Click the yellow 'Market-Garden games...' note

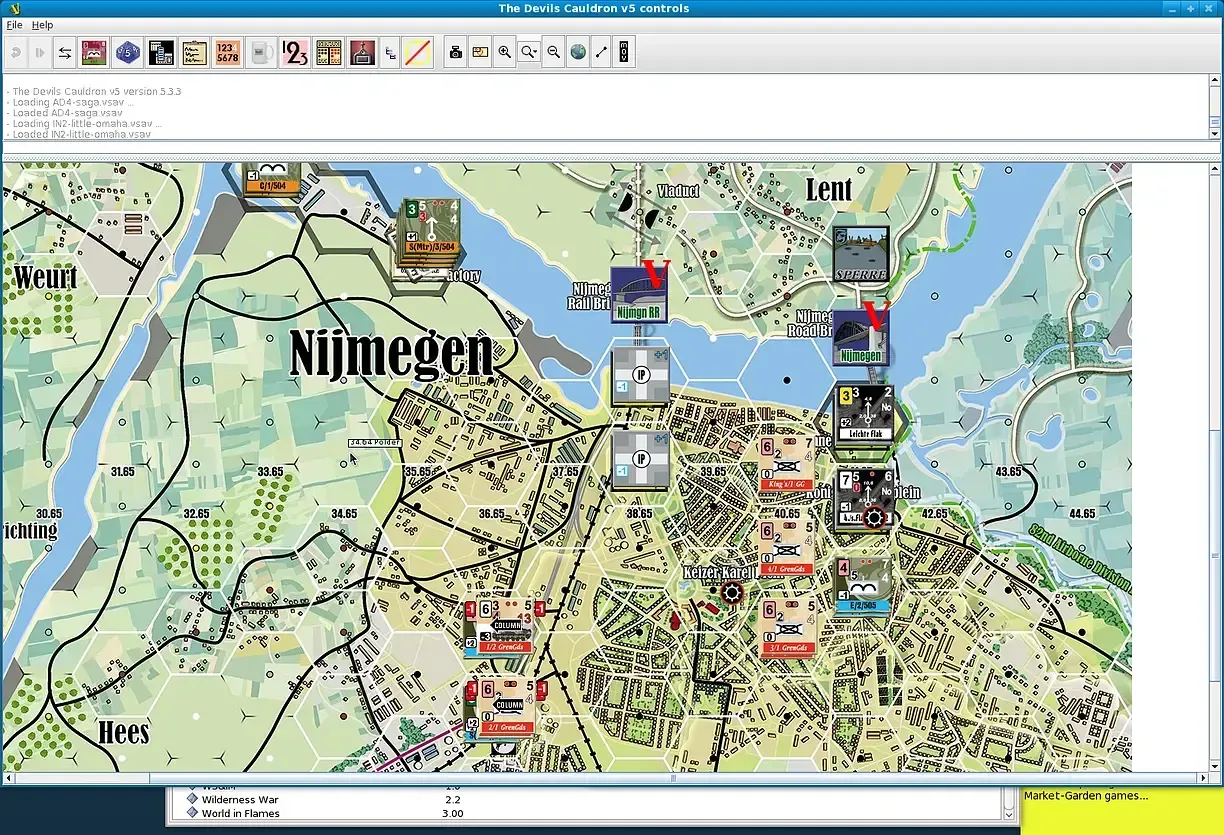[x=1087, y=796]
